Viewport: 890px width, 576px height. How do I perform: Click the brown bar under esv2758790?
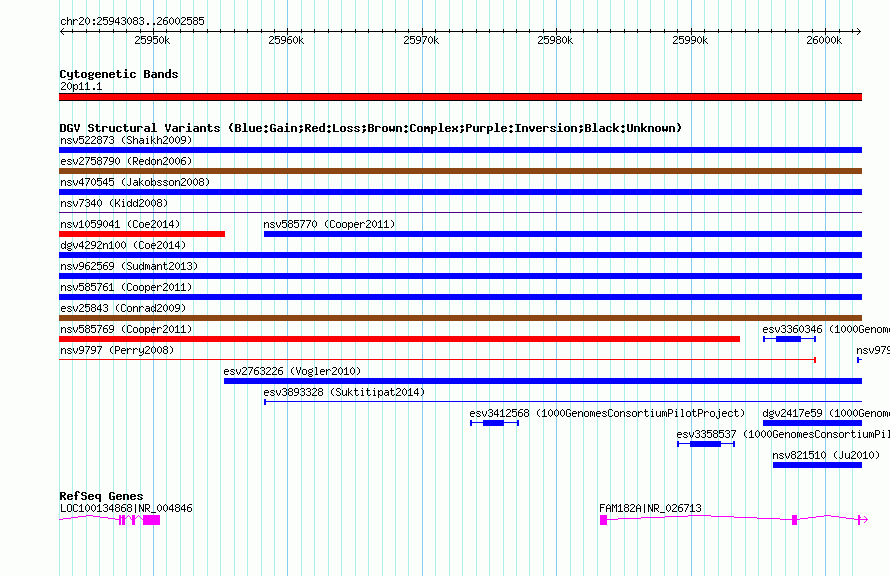[x=460, y=171]
